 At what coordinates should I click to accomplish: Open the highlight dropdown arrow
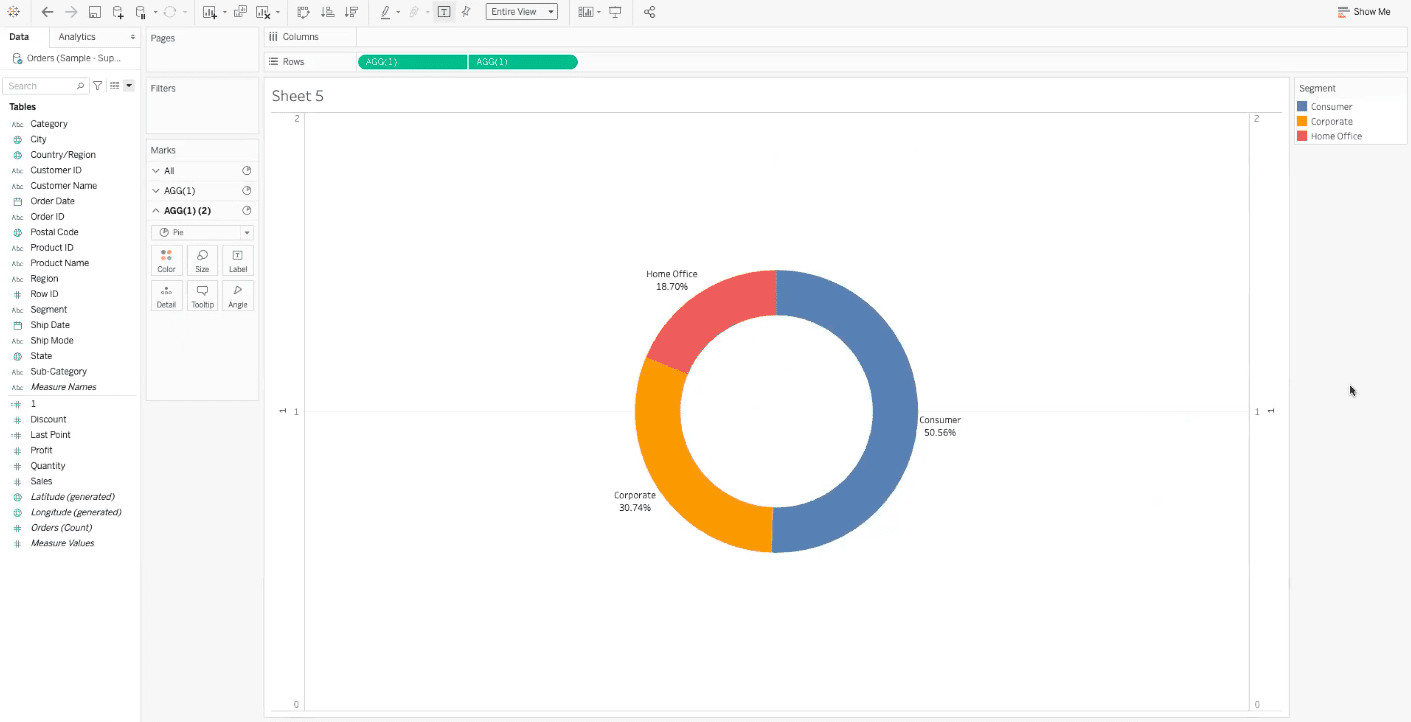coord(398,12)
